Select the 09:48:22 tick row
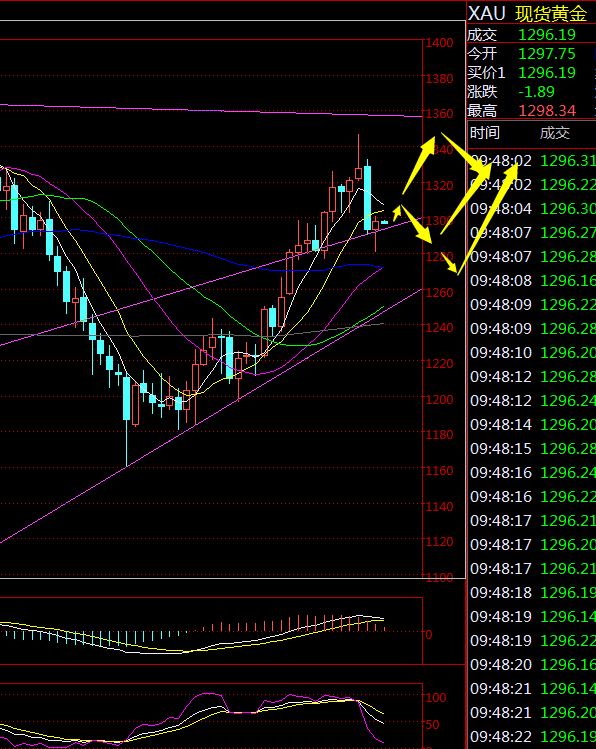This screenshot has height=749, width=596. 532,736
